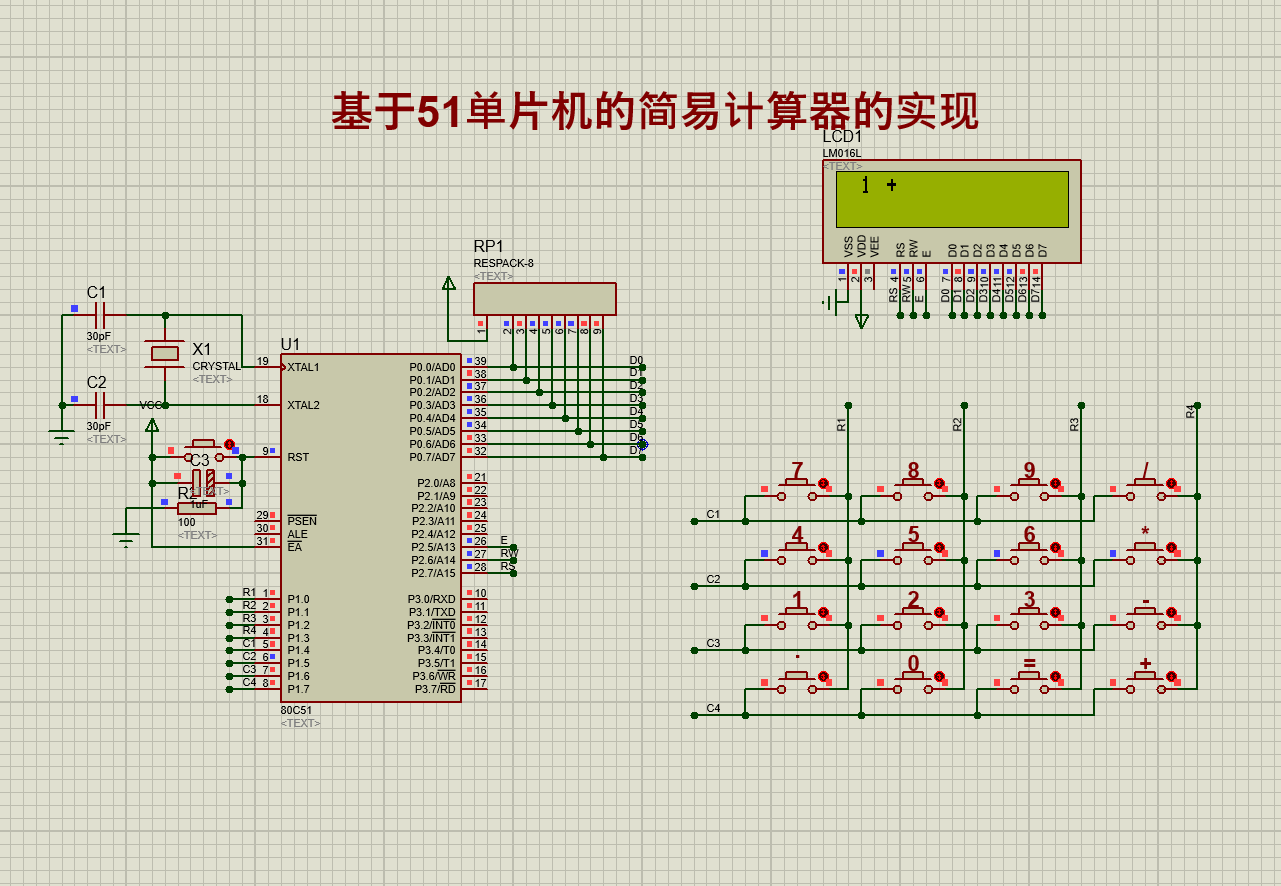
Task: Select the X1 crystal symbol
Action: 165,352
